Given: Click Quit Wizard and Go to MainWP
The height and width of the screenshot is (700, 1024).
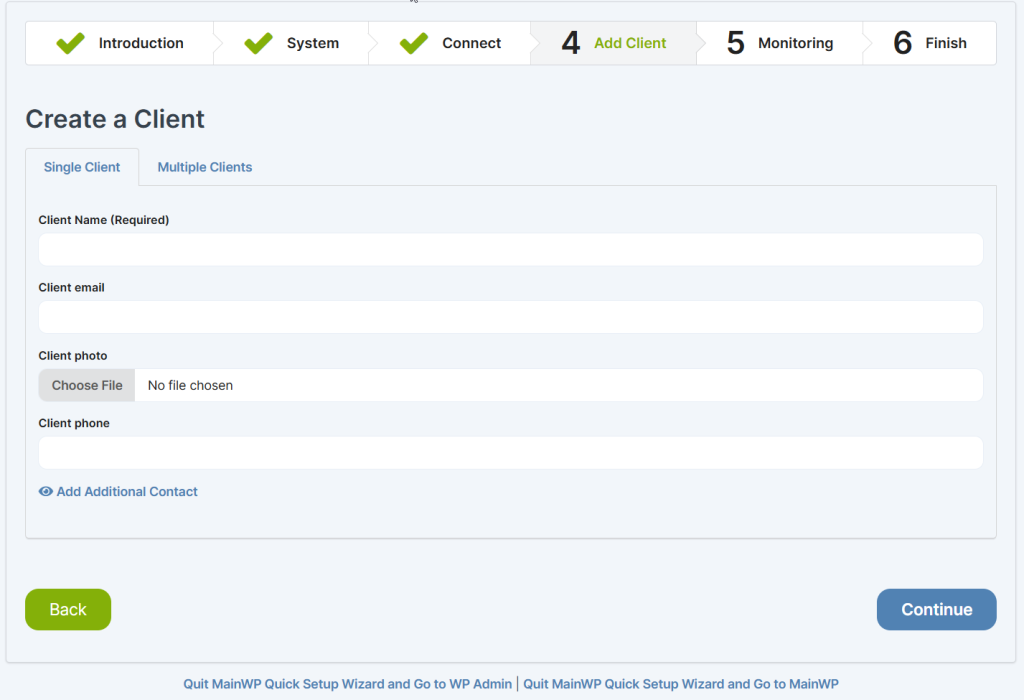Looking at the screenshot, I should pyautogui.click(x=681, y=684).
